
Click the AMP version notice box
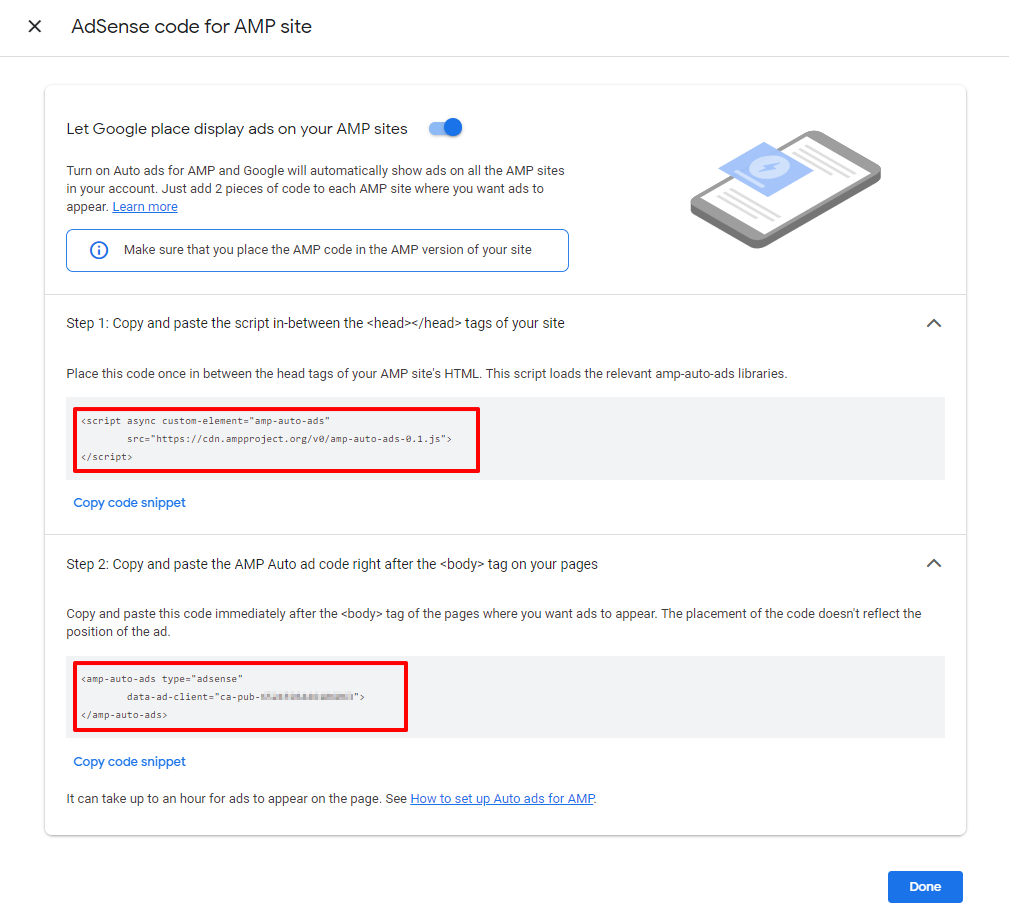(317, 250)
